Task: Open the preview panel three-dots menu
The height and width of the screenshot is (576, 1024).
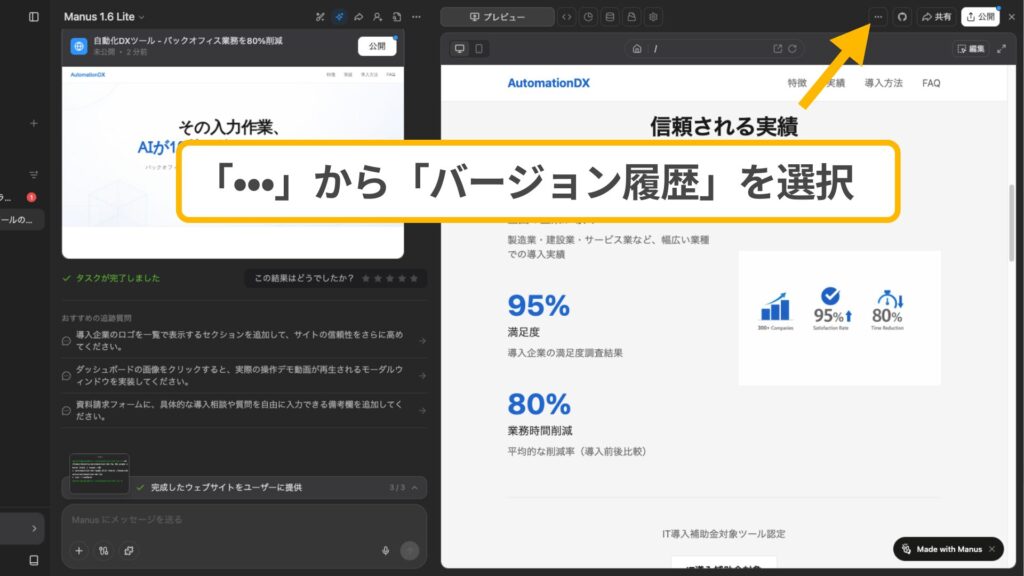Action: (878, 17)
